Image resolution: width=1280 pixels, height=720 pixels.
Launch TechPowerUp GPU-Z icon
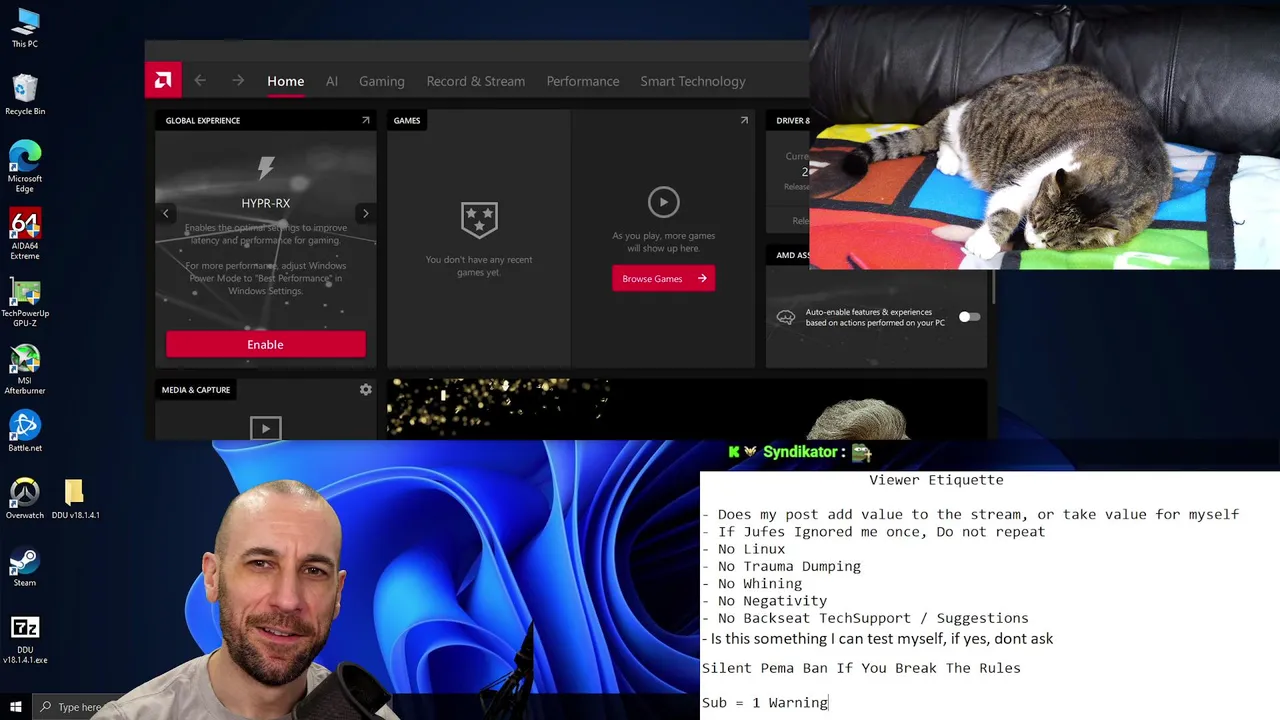25,302
